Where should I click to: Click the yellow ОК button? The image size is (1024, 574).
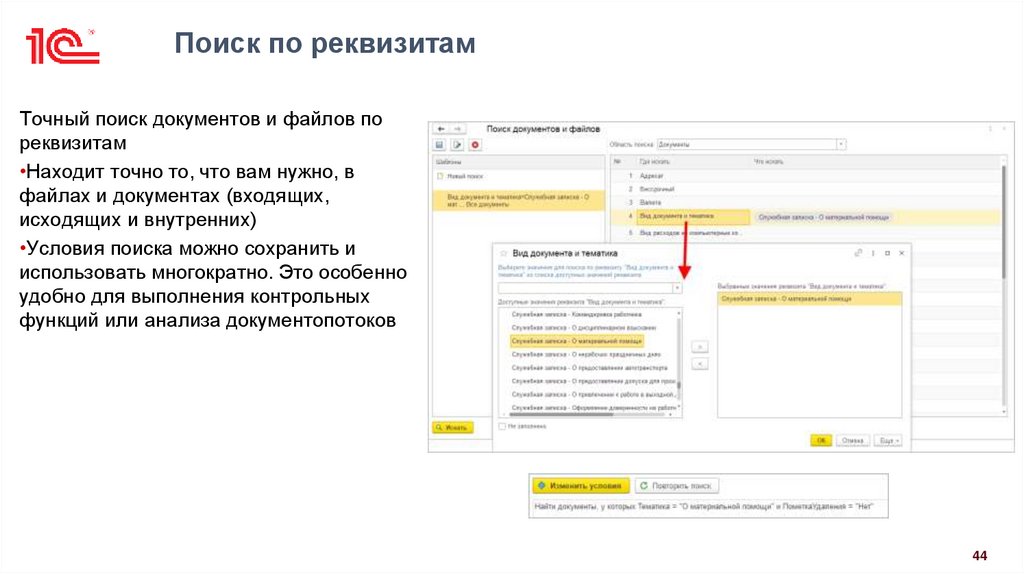pos(821,441)
